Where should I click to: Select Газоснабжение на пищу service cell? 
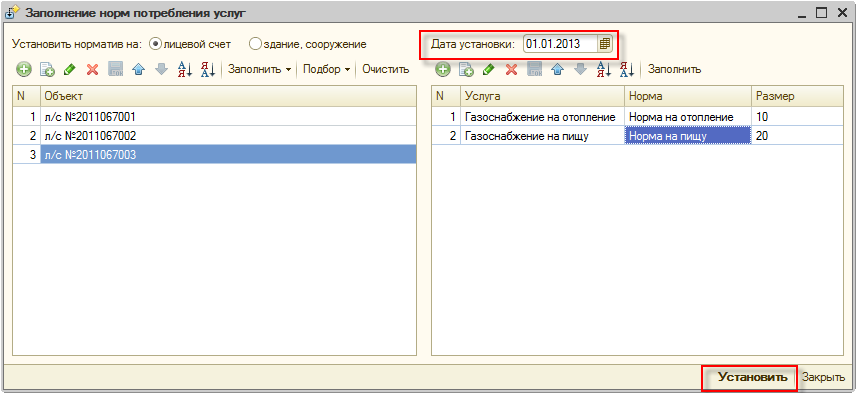tap(542, 136)
